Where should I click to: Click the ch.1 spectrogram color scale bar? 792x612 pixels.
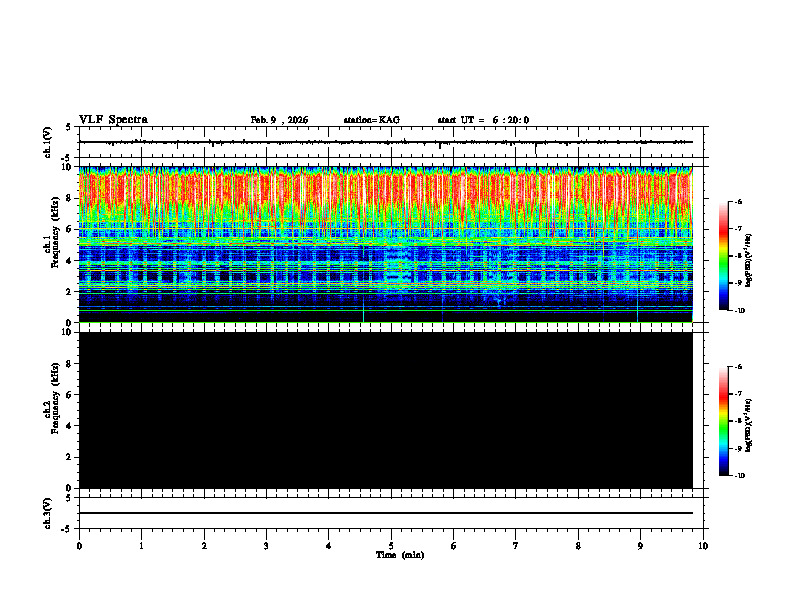click(x=725, y=256)
